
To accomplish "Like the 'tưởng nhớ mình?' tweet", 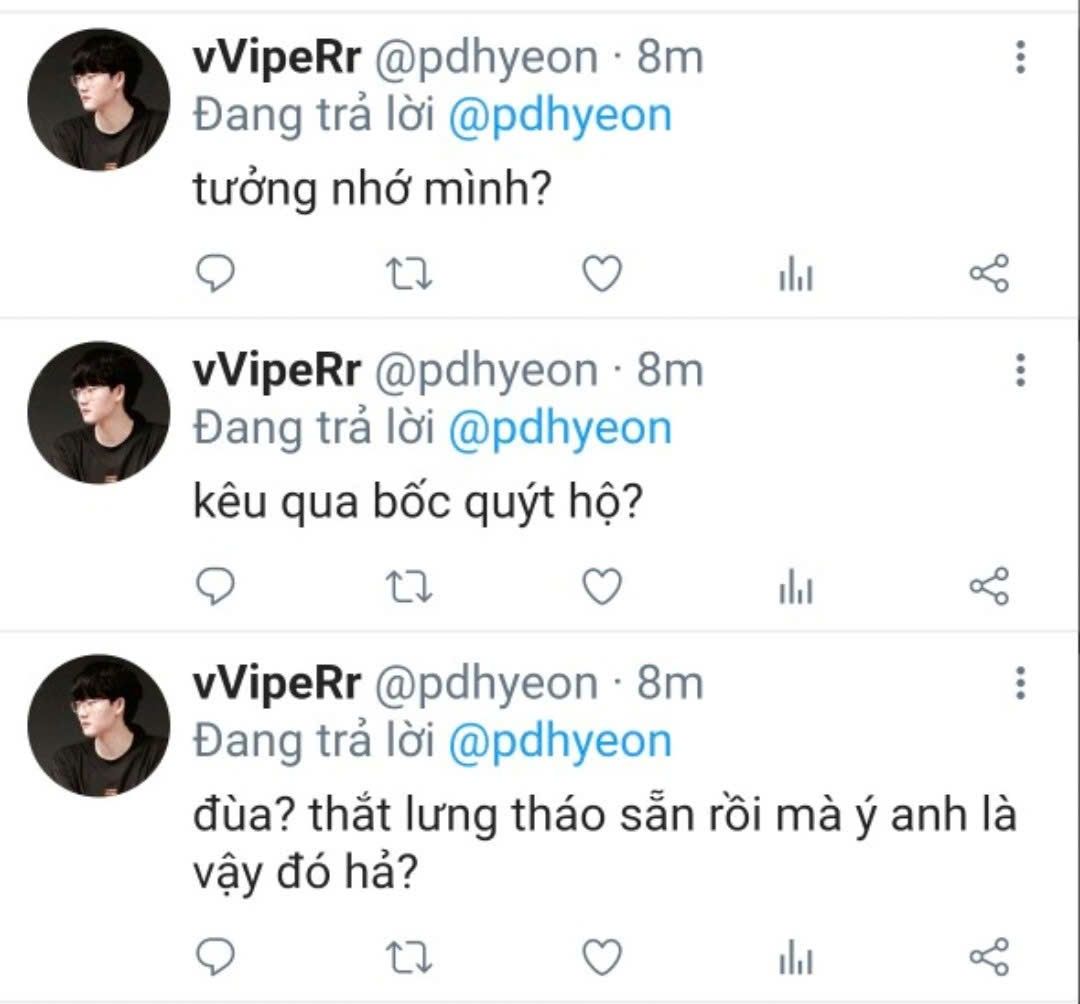I will (602, 273).
